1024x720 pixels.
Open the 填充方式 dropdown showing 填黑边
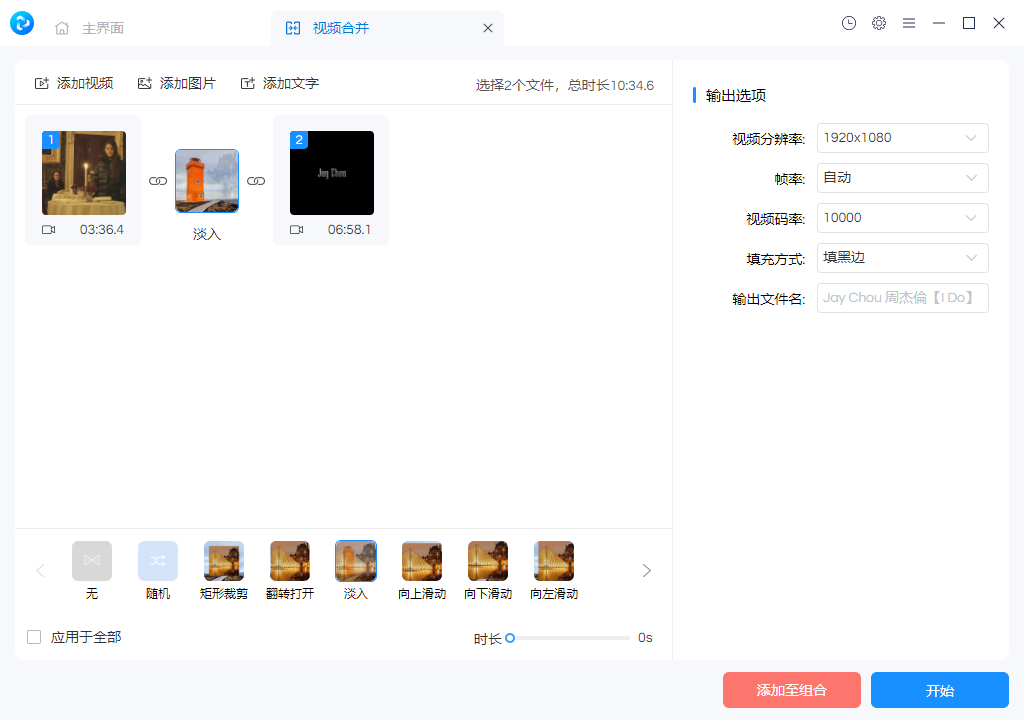tap(902, 258)
